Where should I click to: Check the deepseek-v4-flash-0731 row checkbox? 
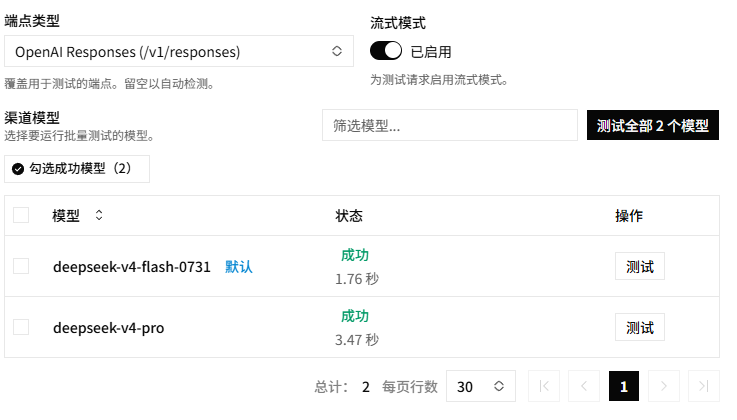[x=21, y=266]
